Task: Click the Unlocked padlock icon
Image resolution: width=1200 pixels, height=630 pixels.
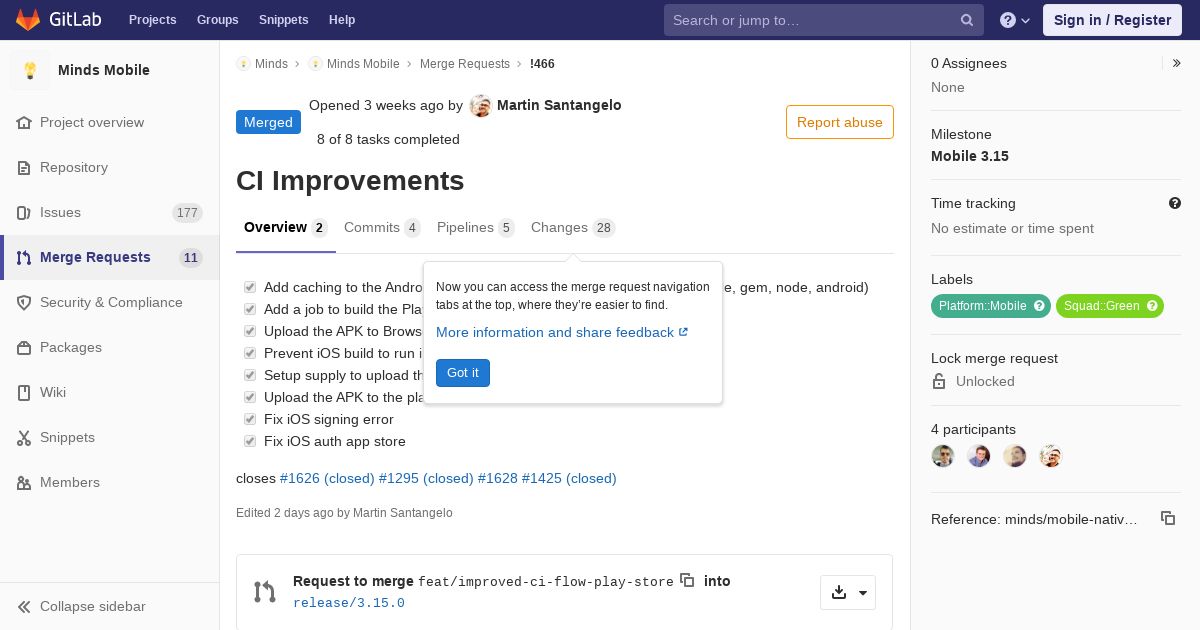Action: pos(939,381)
